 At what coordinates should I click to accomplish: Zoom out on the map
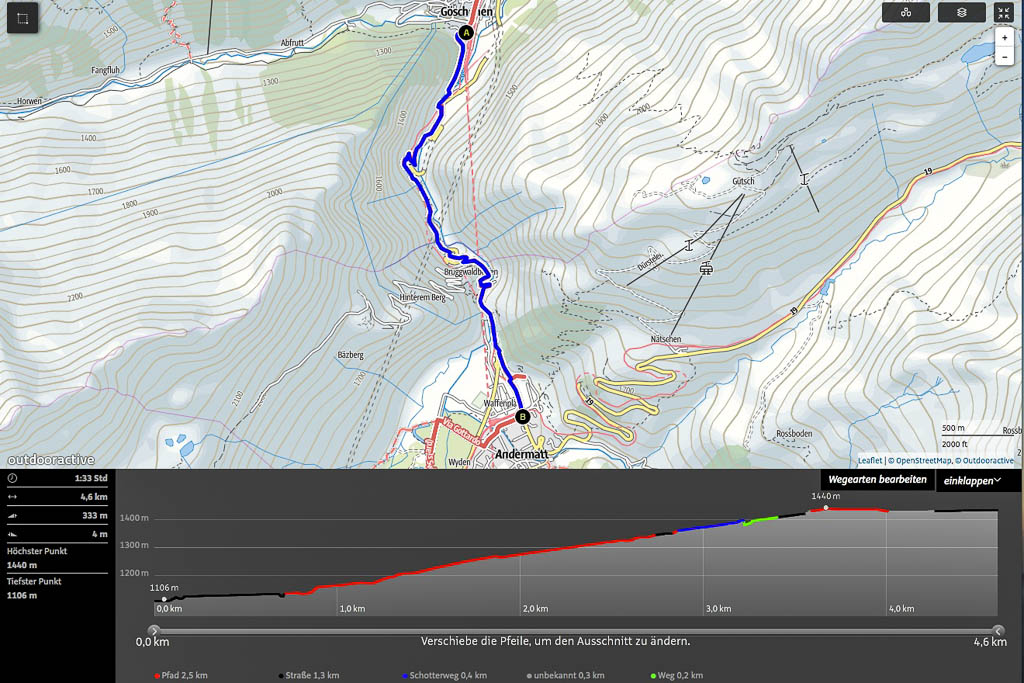(x=1004, y=57)
